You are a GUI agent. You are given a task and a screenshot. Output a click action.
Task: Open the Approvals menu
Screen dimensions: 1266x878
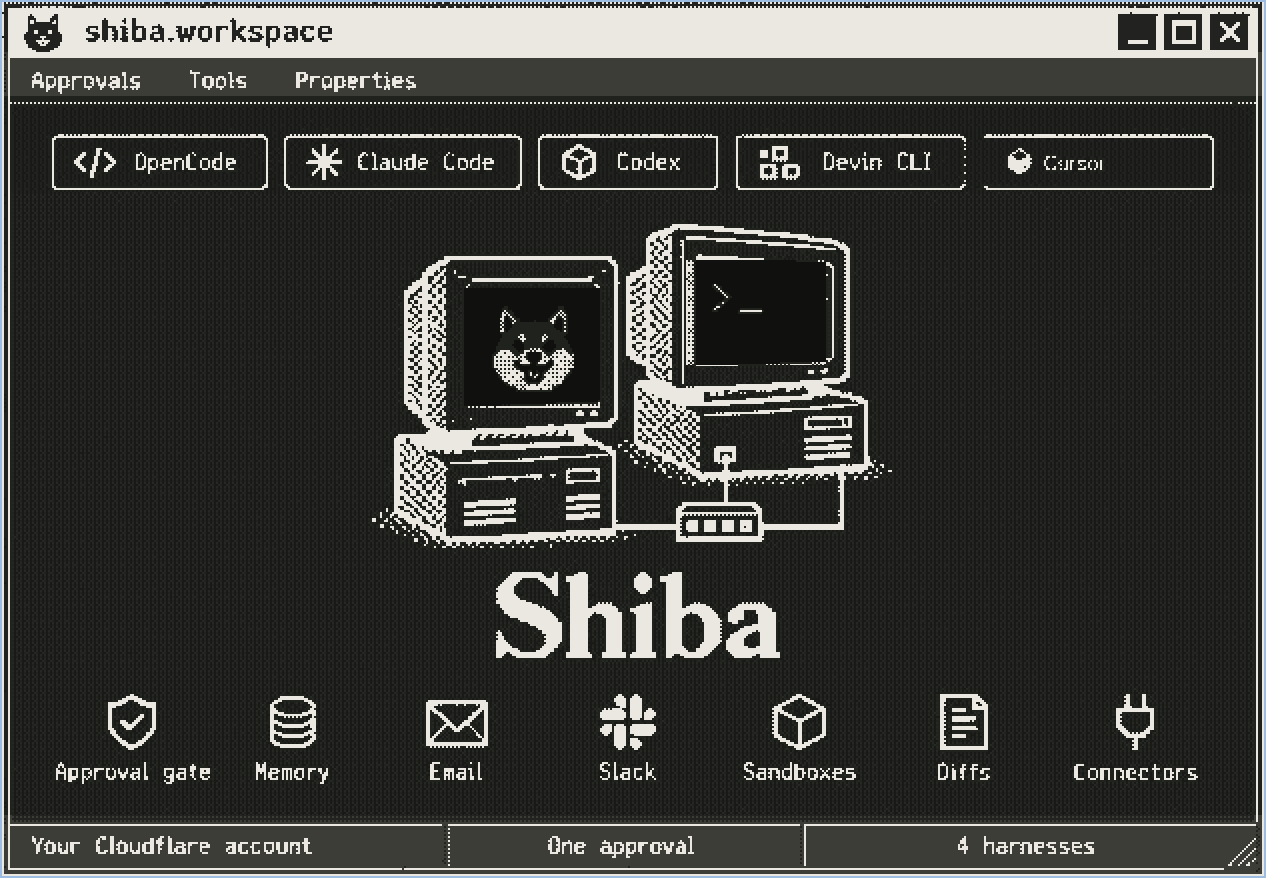point(86,80)
